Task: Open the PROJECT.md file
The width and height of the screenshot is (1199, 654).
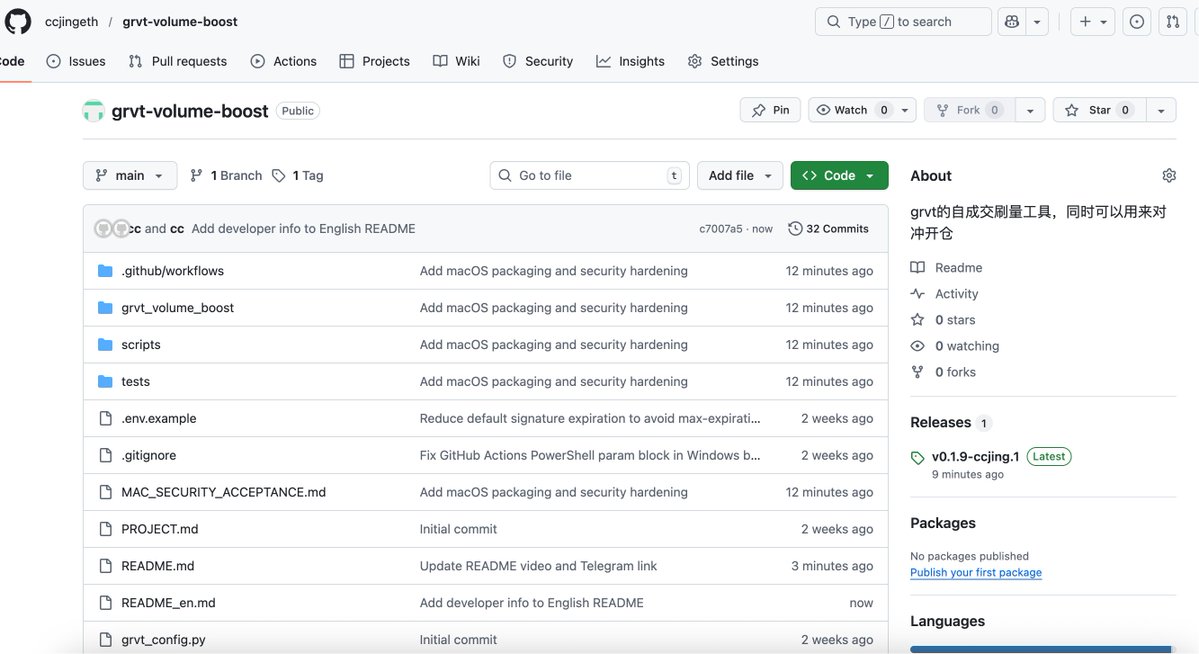Action: [x=160, y=529]
